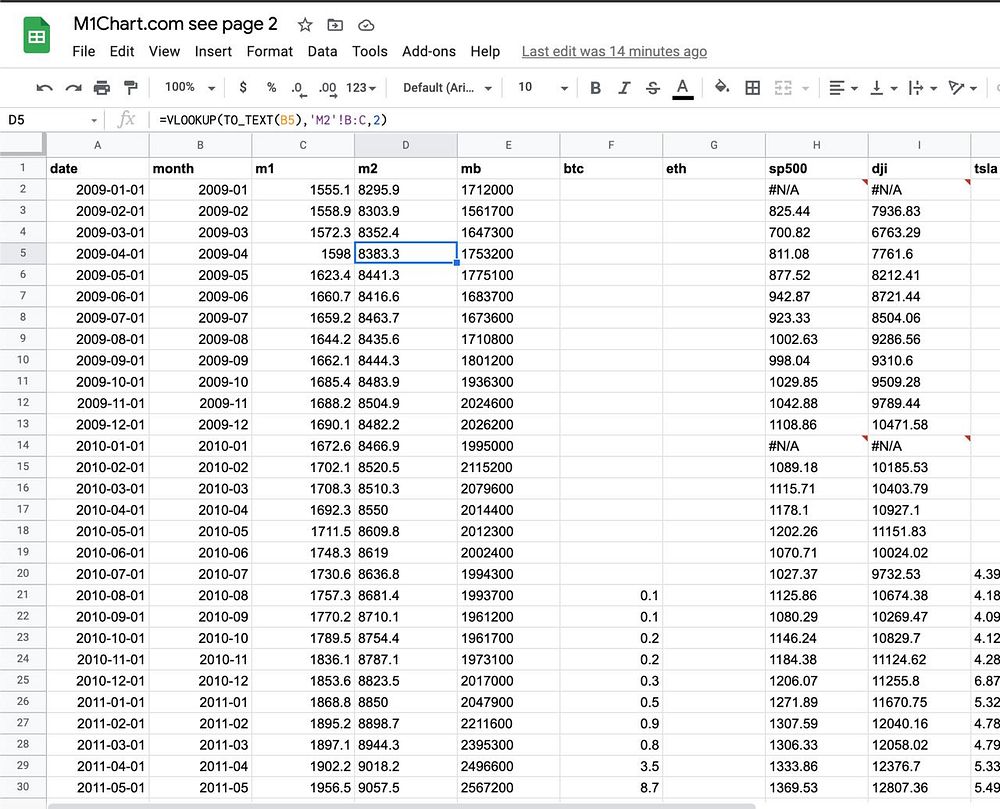Screen dimensions: 1000x809
Task: Open the text rotation dropdown
Action: (962, 88)
